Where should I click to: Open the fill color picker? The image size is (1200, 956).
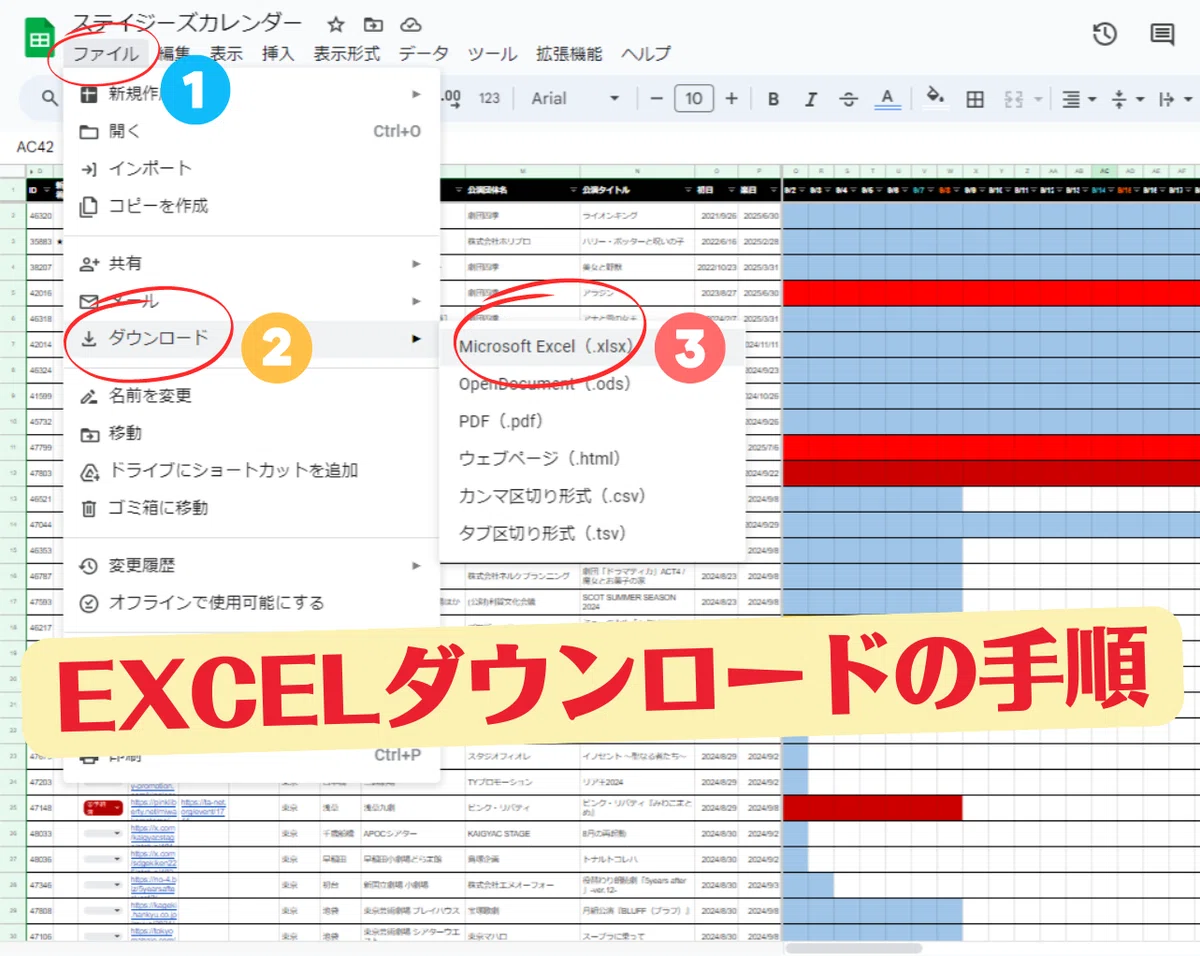935,98
